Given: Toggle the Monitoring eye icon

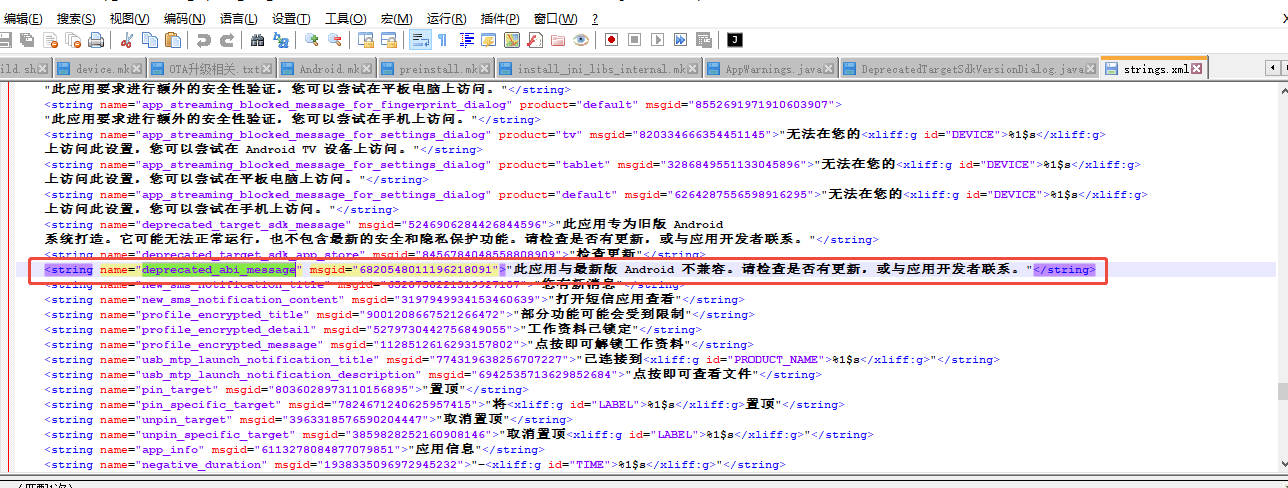Looking at the screenshot, I should point(581,40).
